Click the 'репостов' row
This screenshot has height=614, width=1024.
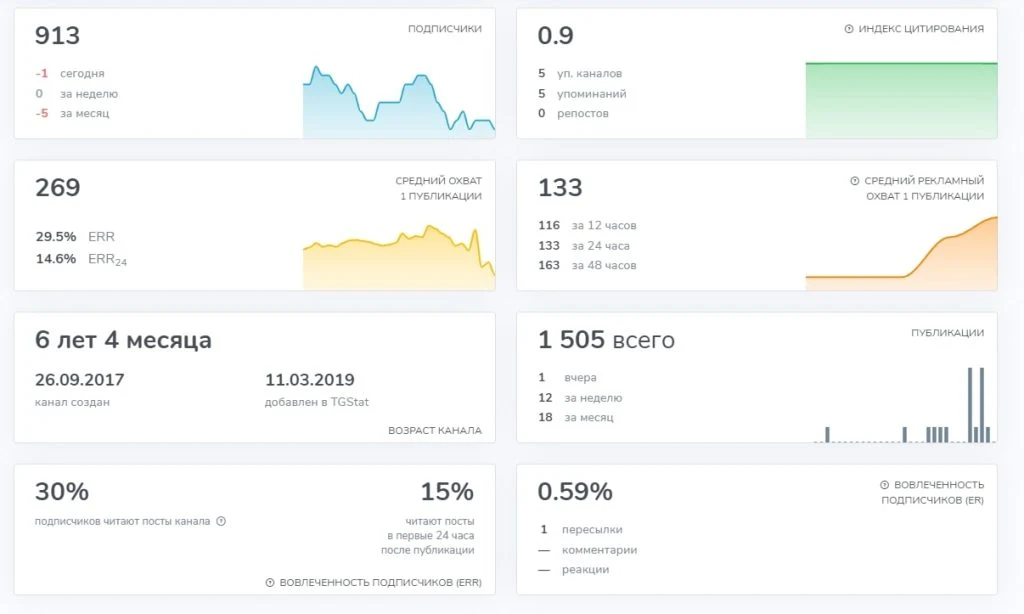[x=573, y=114]
